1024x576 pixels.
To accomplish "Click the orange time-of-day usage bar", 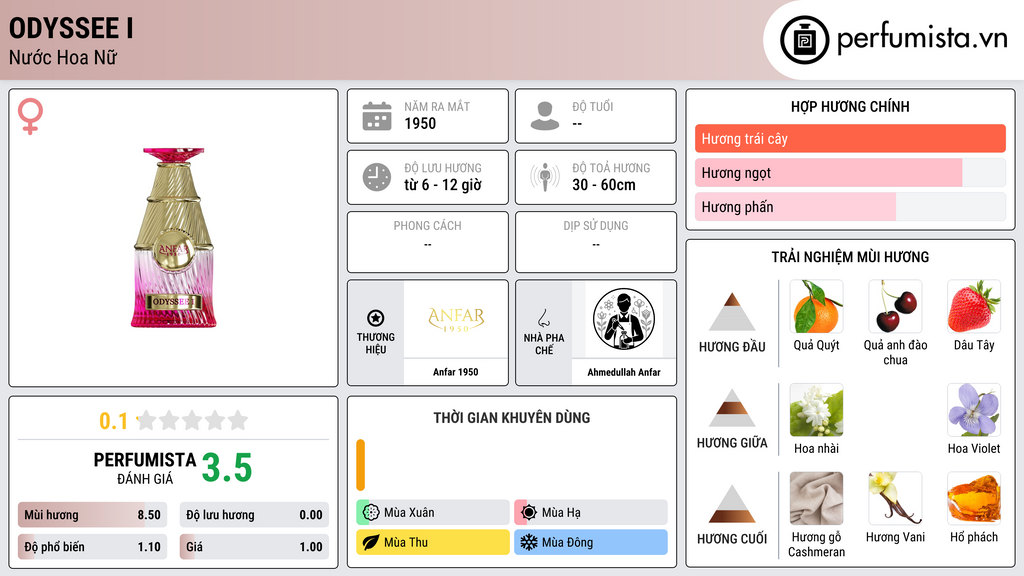I will 360,465.
